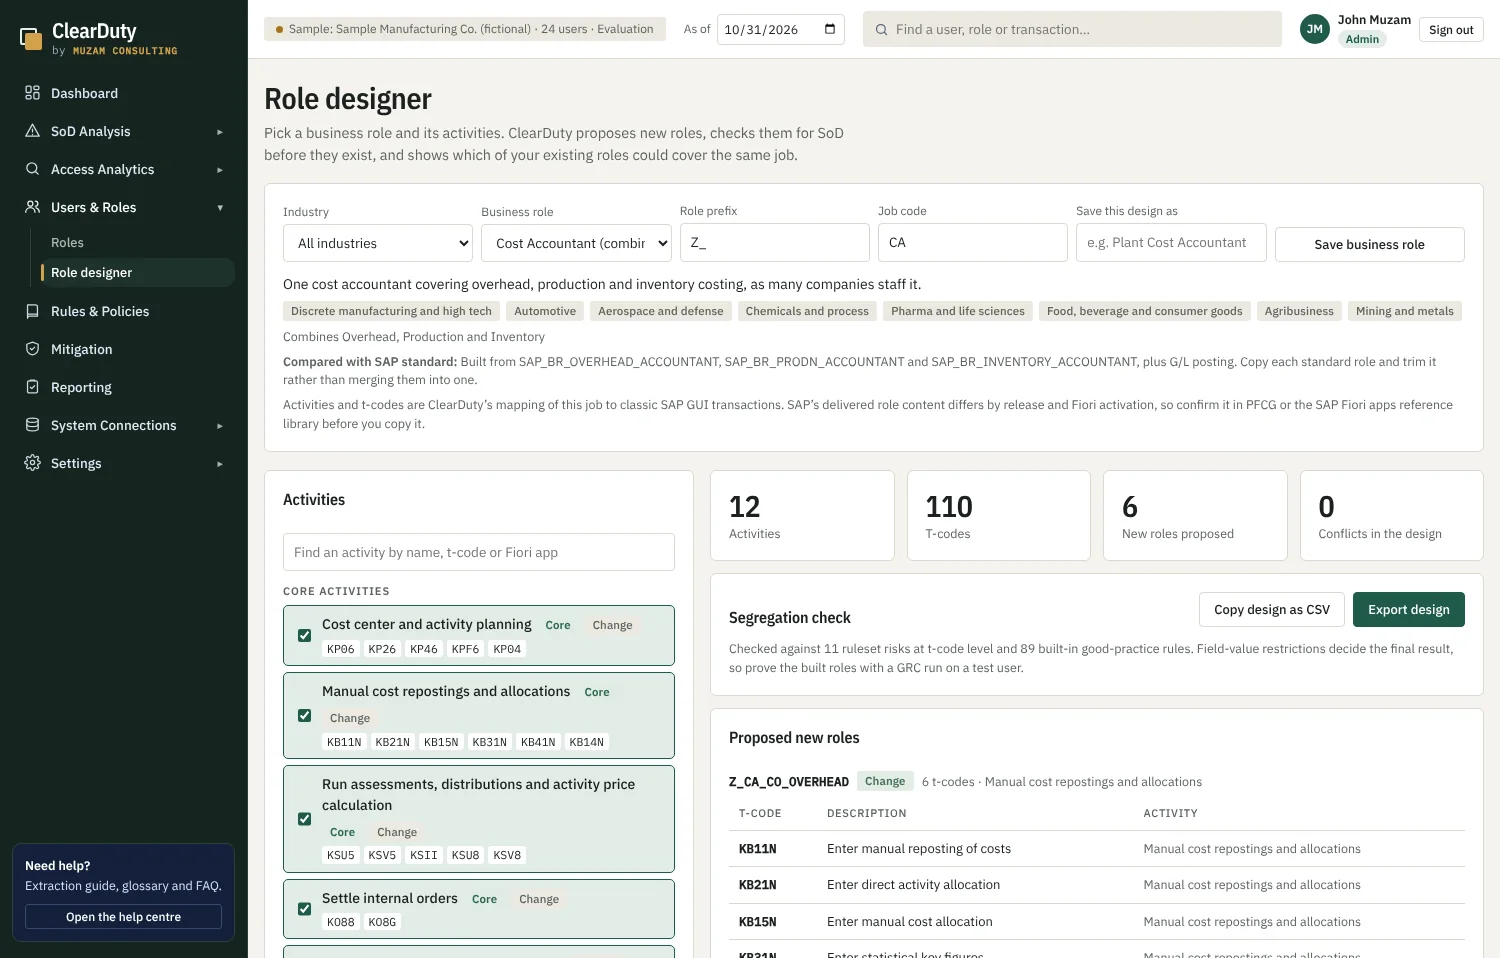Go to Roles in sidebar

[x=67, y=243]
